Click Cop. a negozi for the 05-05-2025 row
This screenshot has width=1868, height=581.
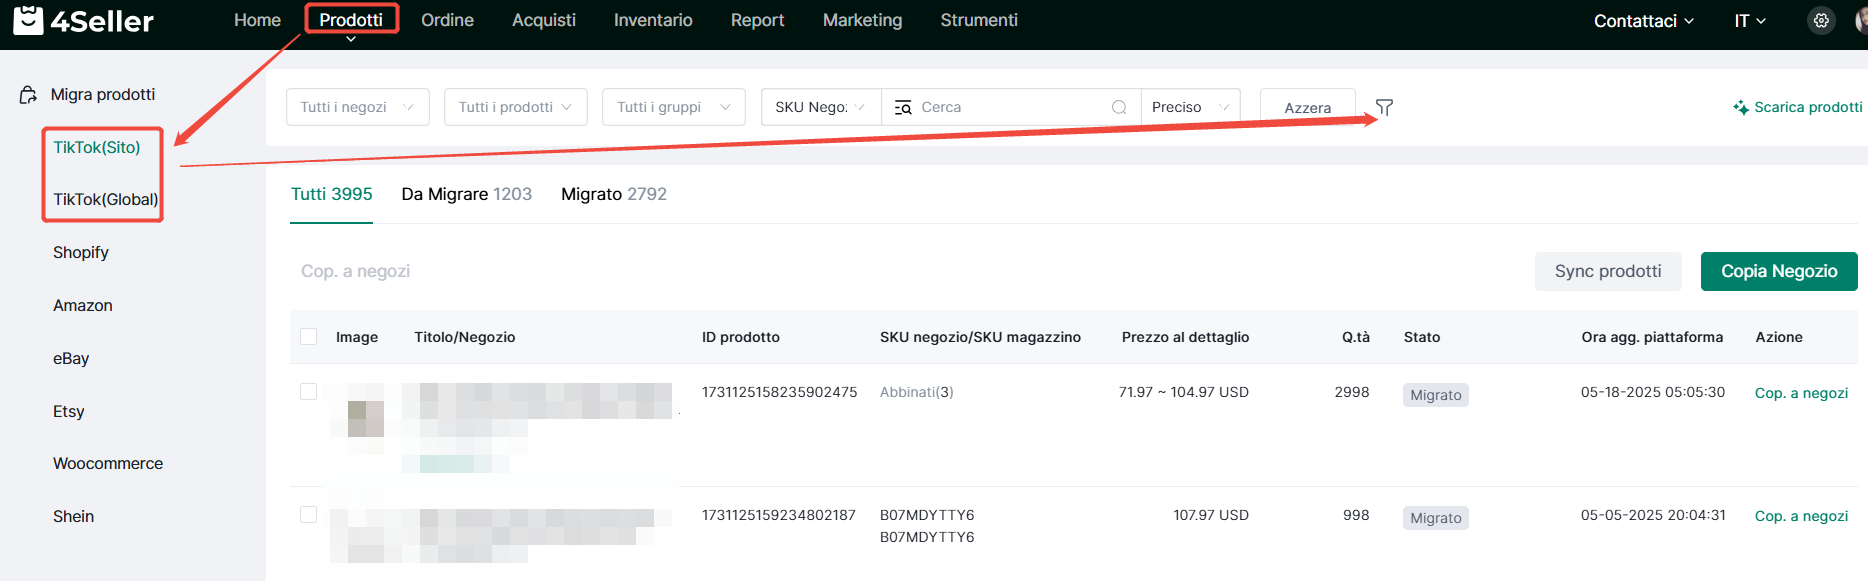click(1801, 516)
